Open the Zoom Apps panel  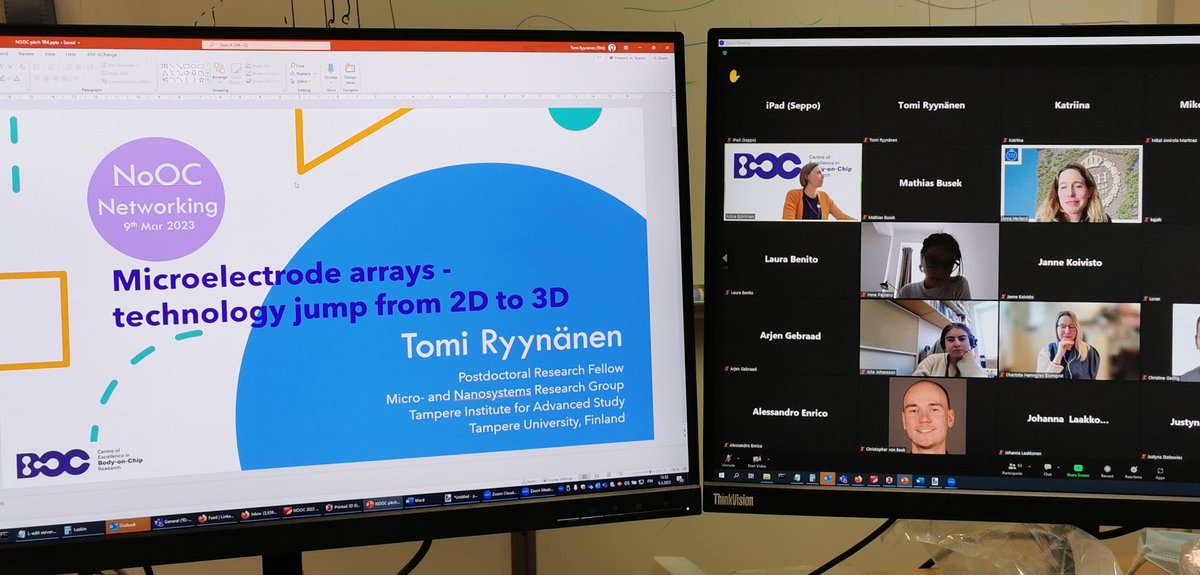tap(1160, 475)
